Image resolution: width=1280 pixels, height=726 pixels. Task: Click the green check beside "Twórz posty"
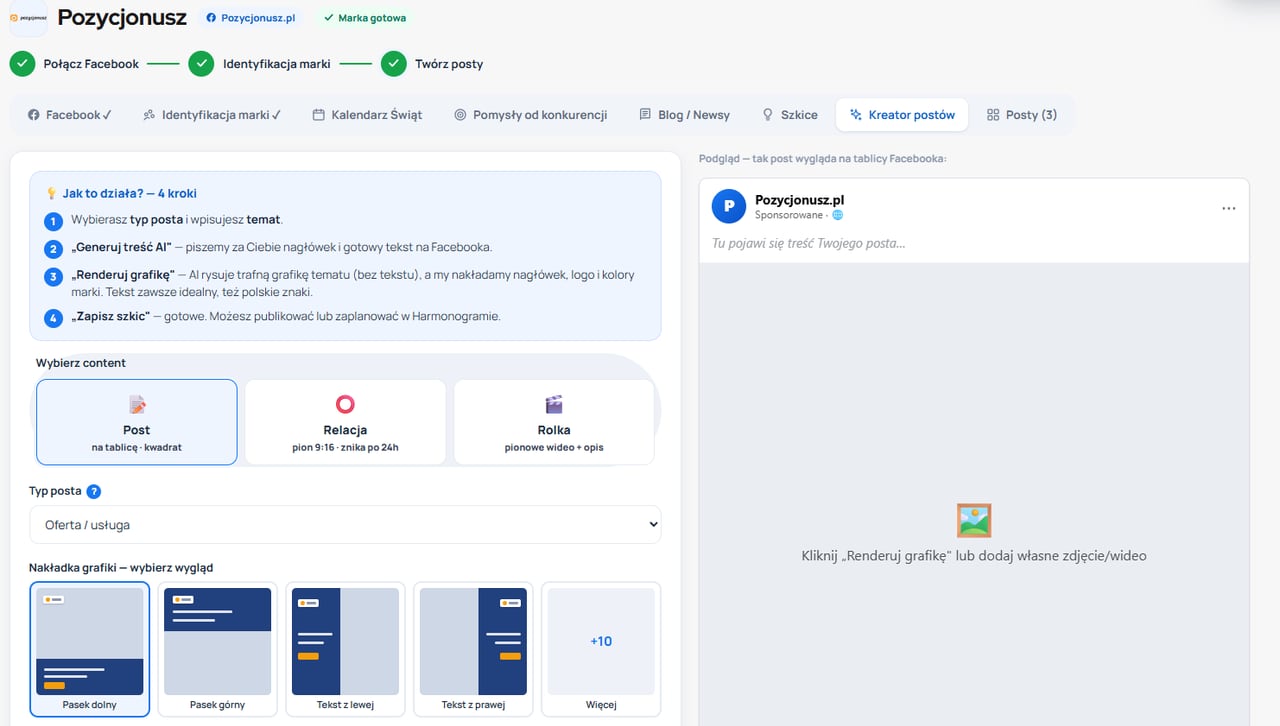click(394, 64)
